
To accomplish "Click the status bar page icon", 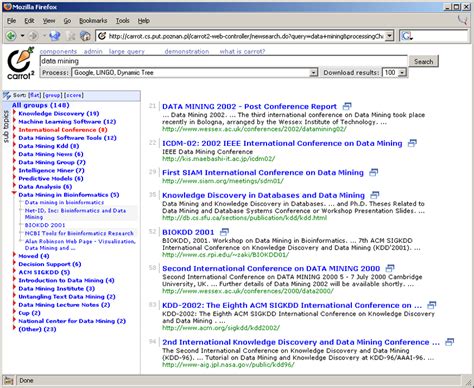I will (9, 381).
